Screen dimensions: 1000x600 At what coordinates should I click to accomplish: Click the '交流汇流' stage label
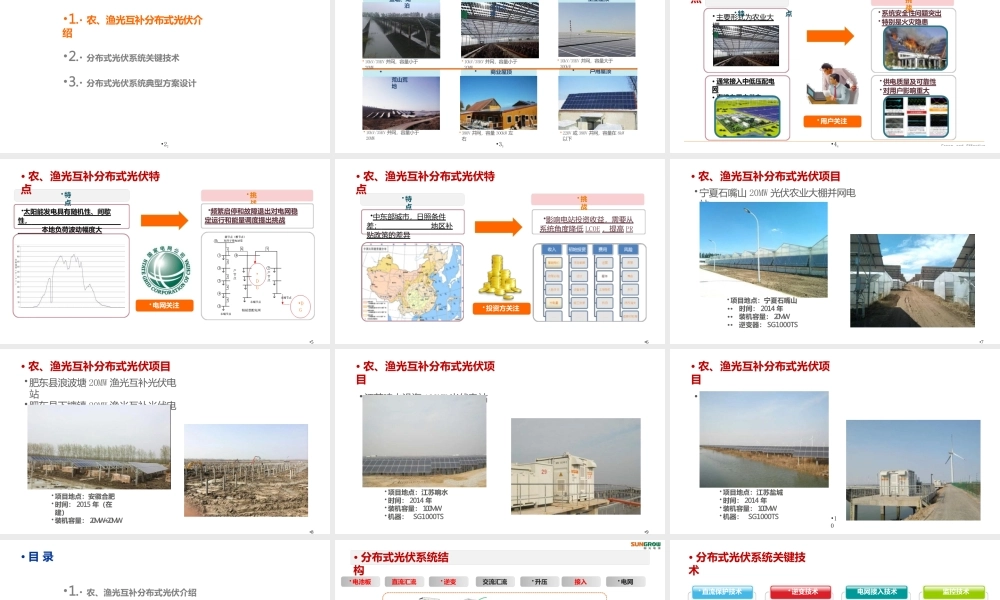point(493,582)
